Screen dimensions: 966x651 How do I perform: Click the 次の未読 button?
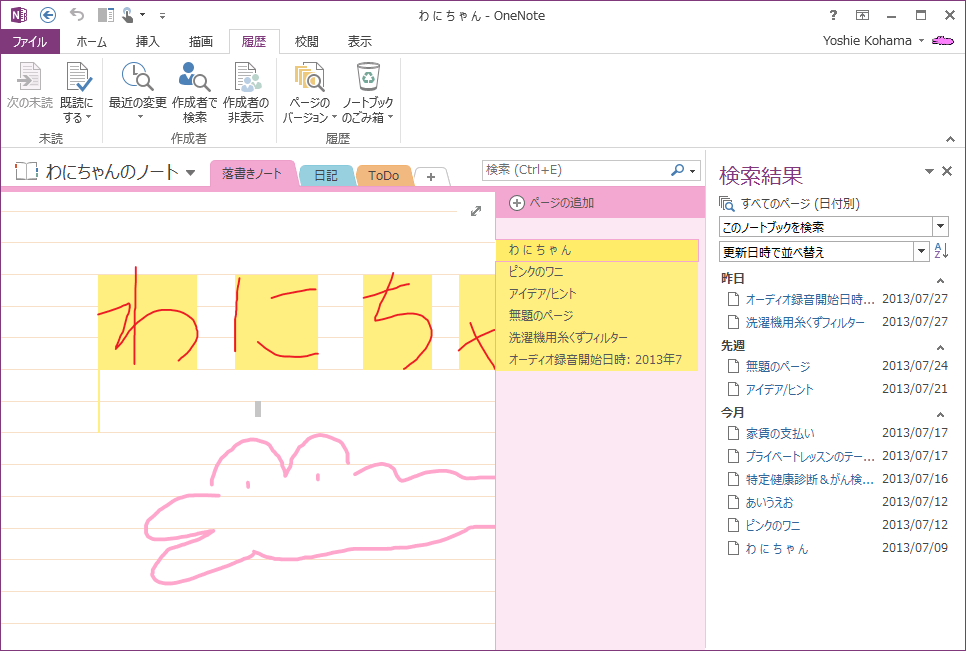click(x=30, y=86)
